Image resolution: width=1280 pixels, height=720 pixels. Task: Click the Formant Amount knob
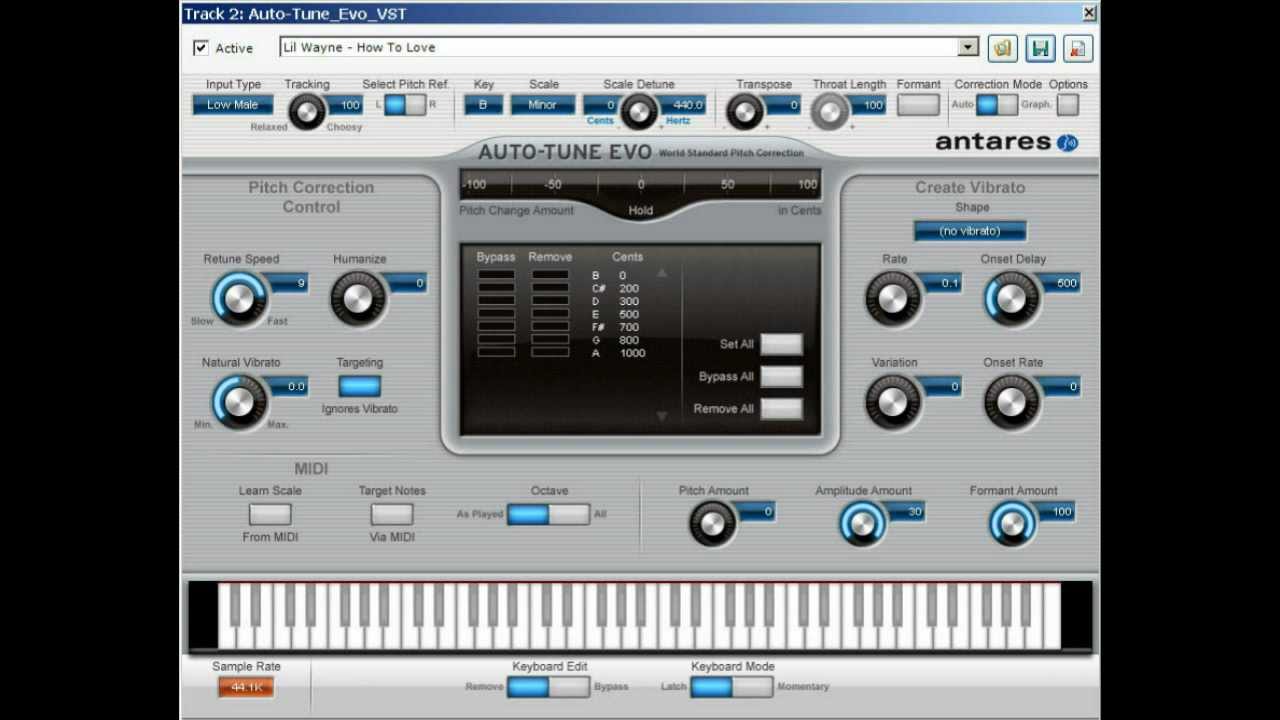(x=1012, y=523)
